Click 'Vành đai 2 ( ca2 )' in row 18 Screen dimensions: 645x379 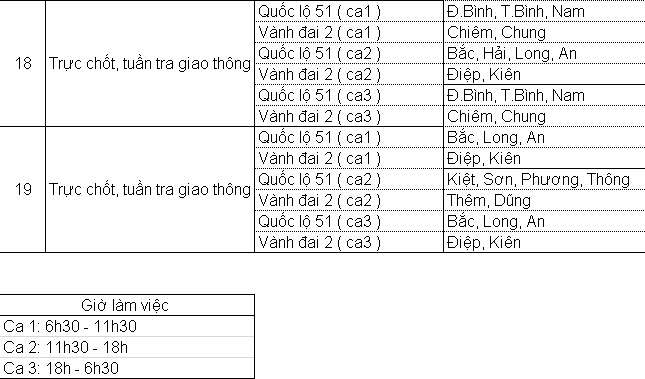tap(349, 74)
